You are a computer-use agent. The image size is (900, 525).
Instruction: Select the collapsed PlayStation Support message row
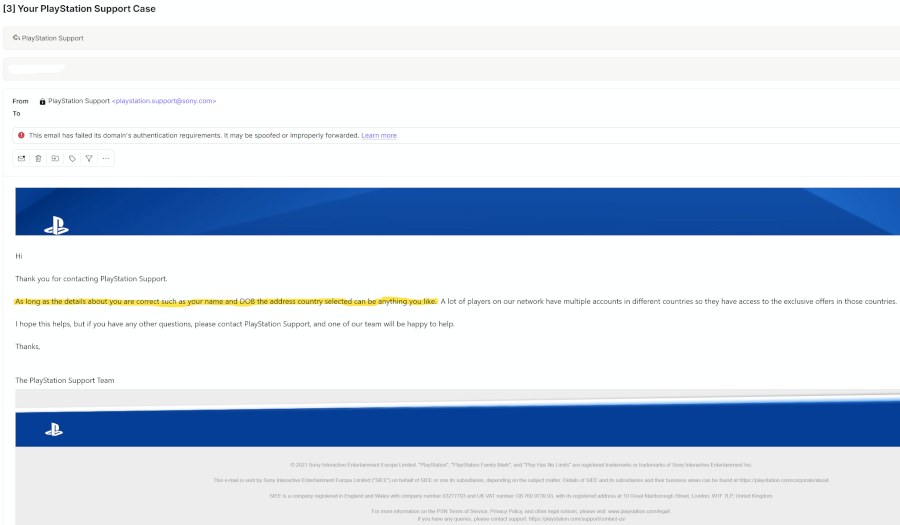click(451, 38)
